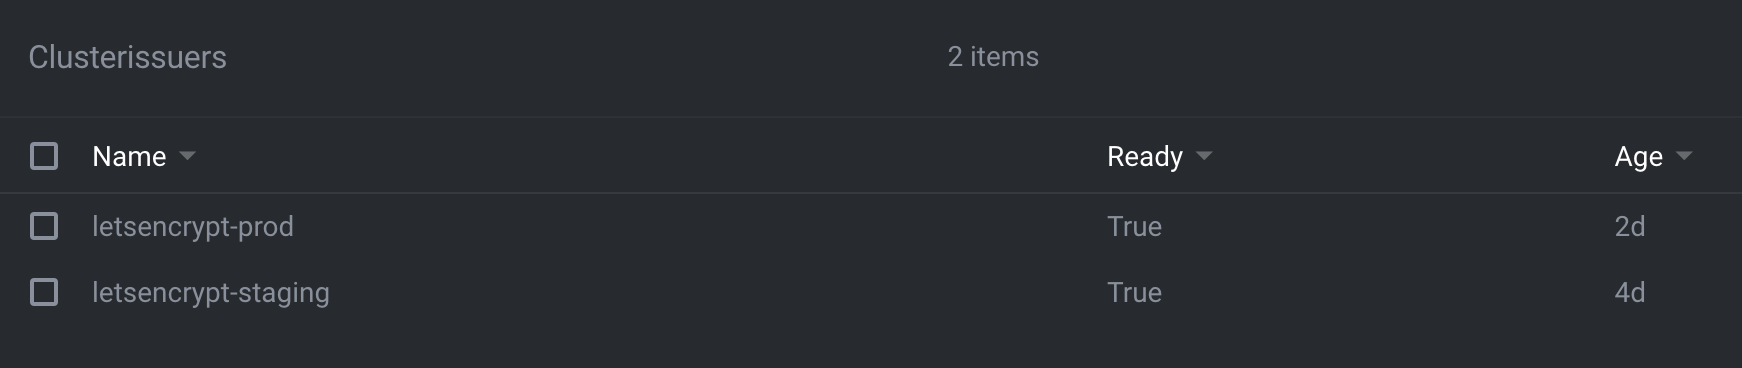The image size is (1742, 368).
Task: Click blank space in the letsencrypt-staging row
Action: tap(700, 292)
